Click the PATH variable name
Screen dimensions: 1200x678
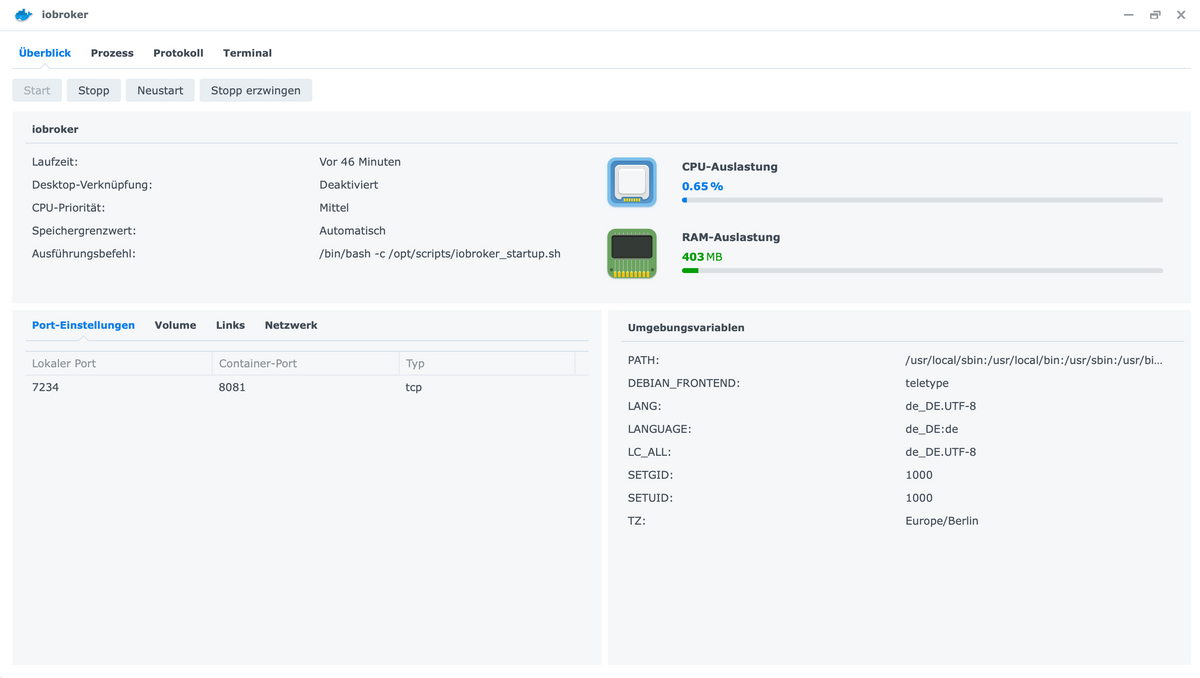tap(644, 360)
